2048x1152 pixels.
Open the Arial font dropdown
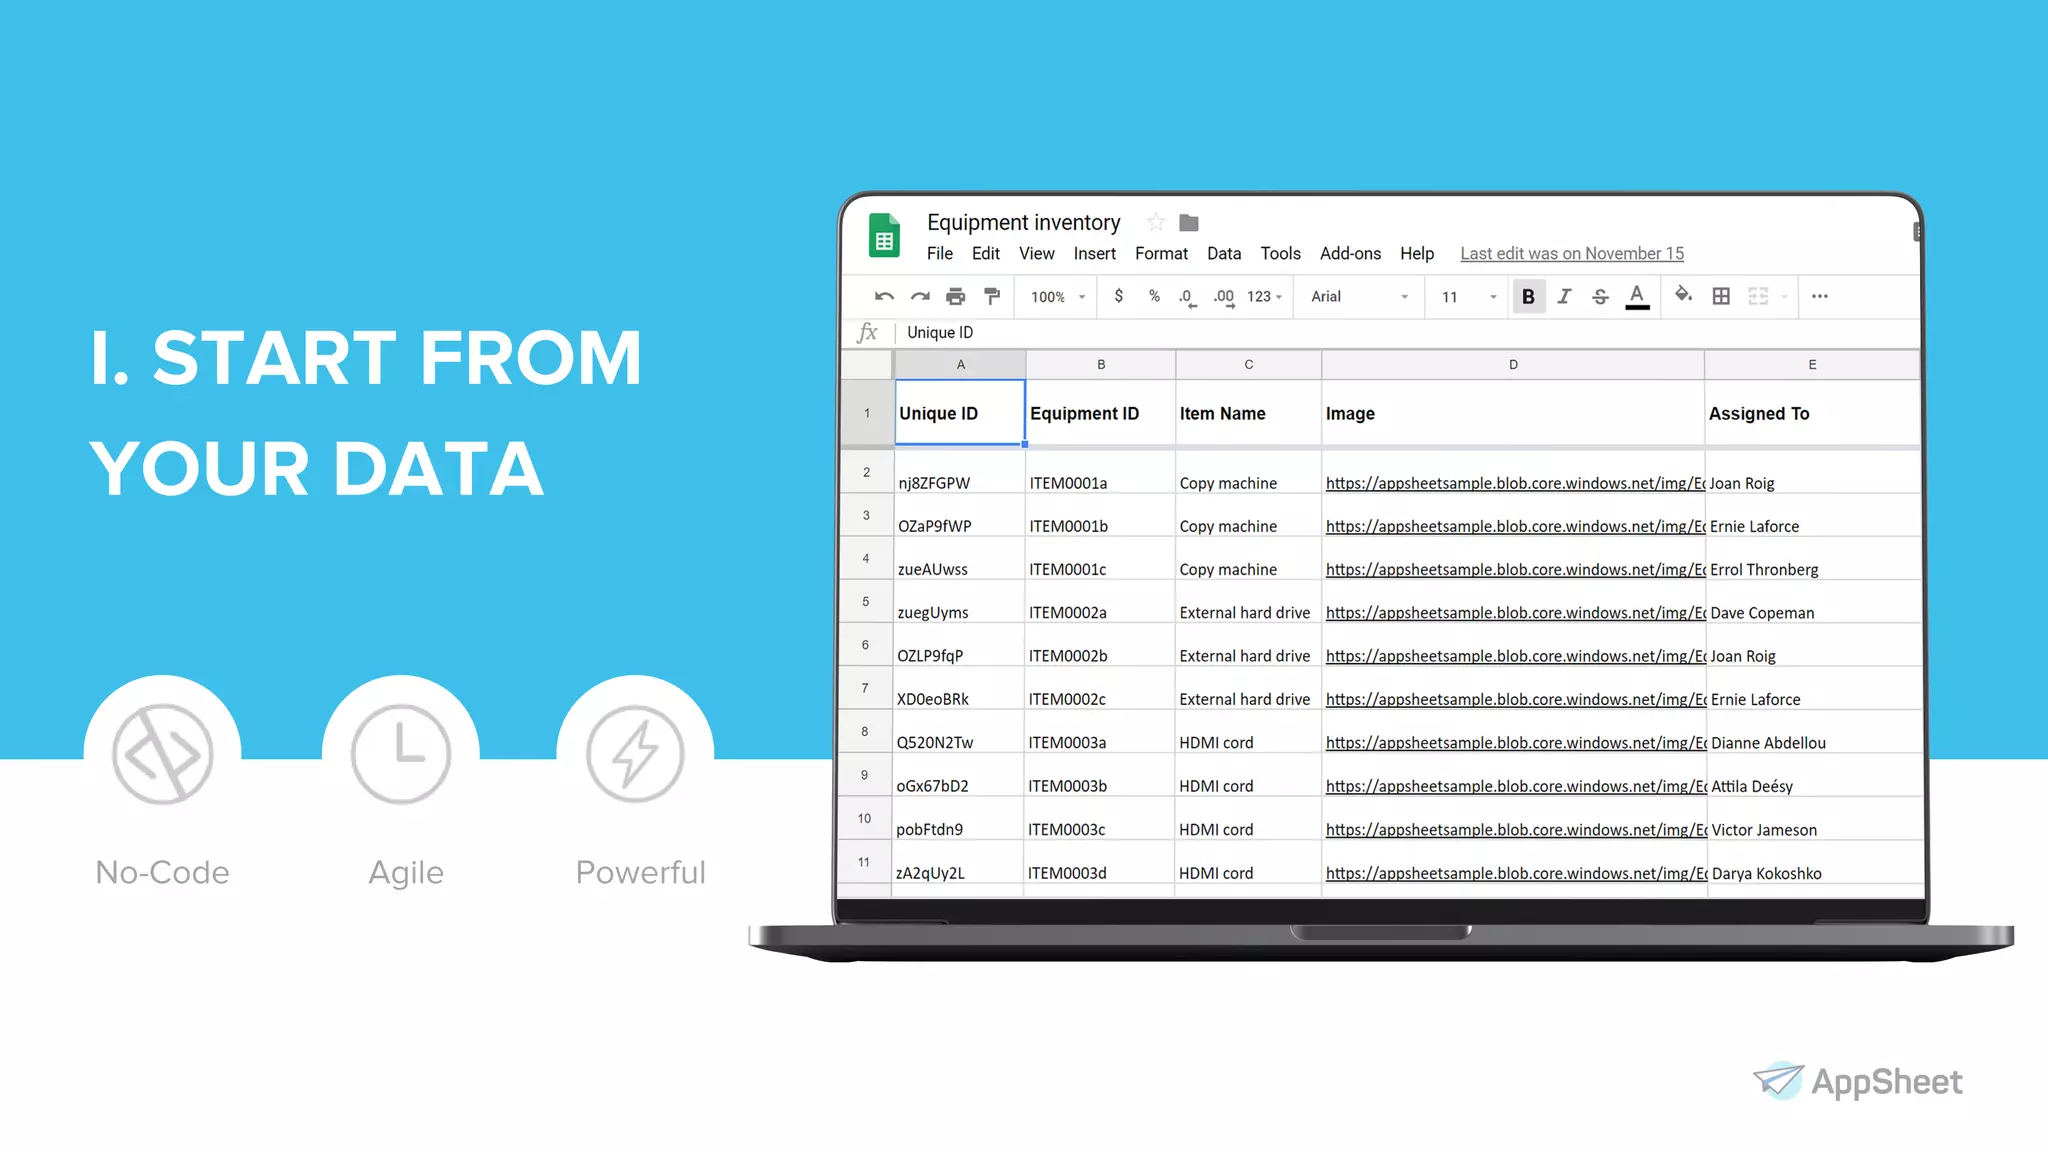pyautogui.click(x=1359, y=297)
